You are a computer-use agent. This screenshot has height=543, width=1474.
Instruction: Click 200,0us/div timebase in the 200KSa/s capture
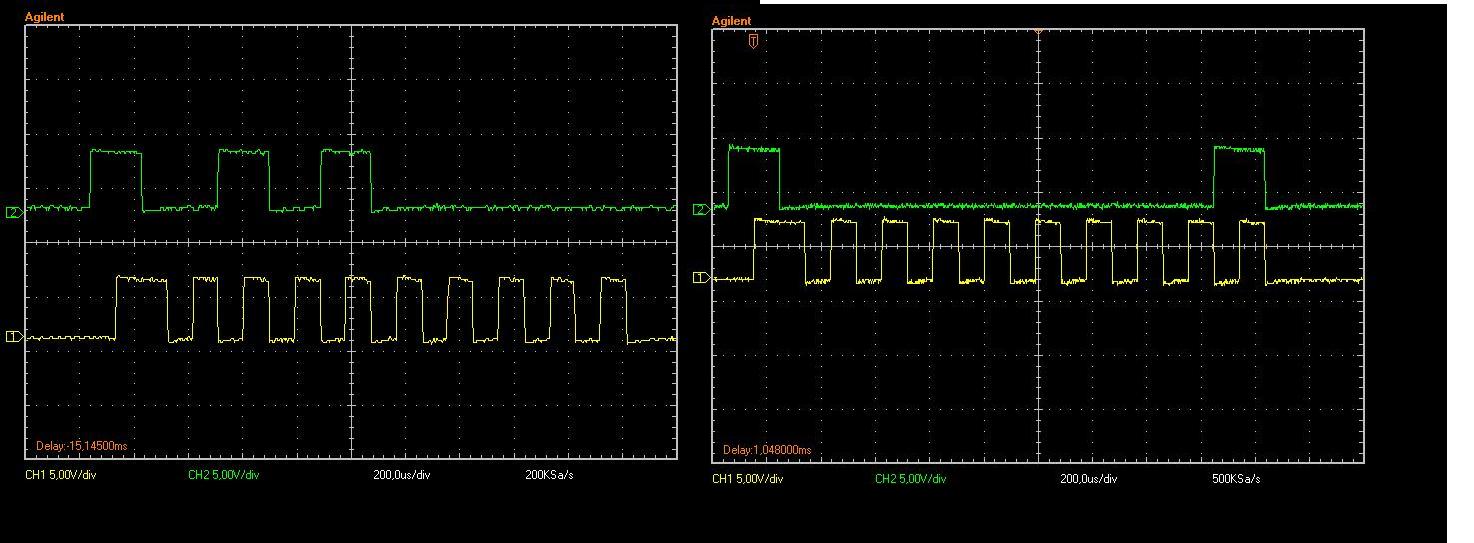(x=402, y=474)
